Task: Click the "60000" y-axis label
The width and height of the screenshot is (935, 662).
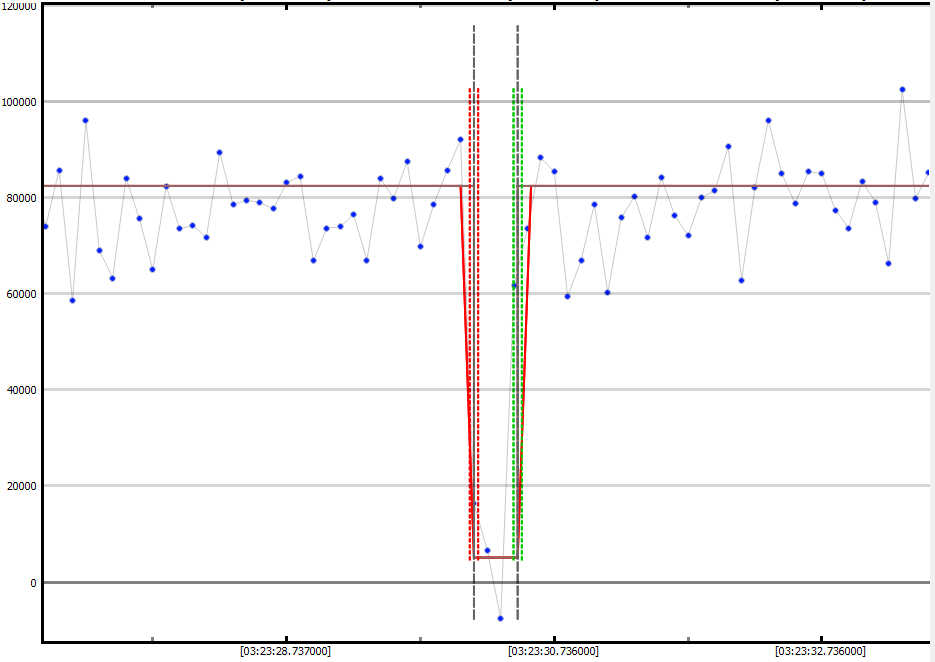Action: pyautogui.click(x=22, y=294)
